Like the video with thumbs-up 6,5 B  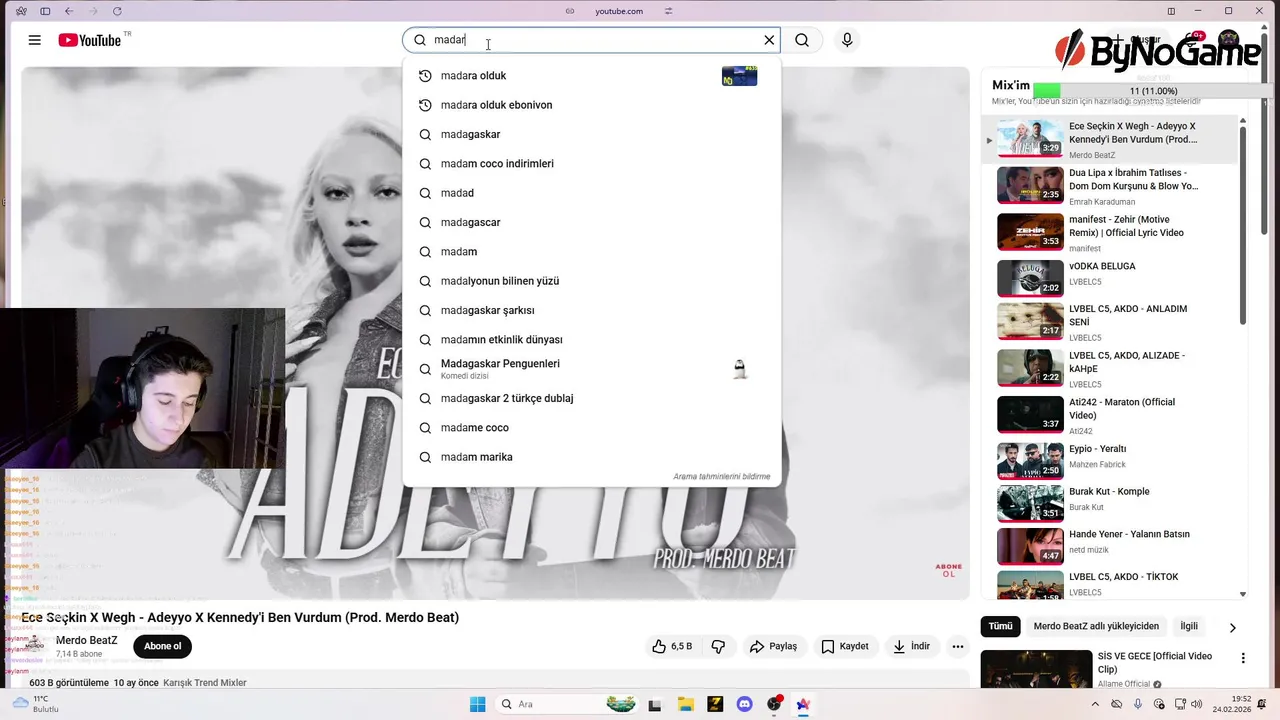672,647
